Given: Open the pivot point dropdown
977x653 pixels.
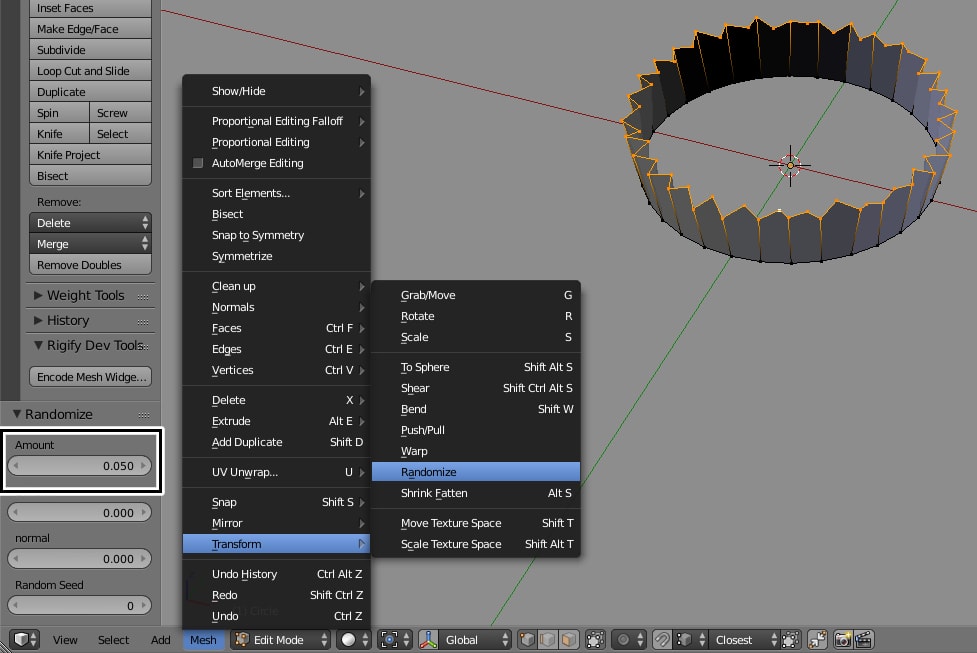Looking at the screenshot, I should [x=395, y=639].
